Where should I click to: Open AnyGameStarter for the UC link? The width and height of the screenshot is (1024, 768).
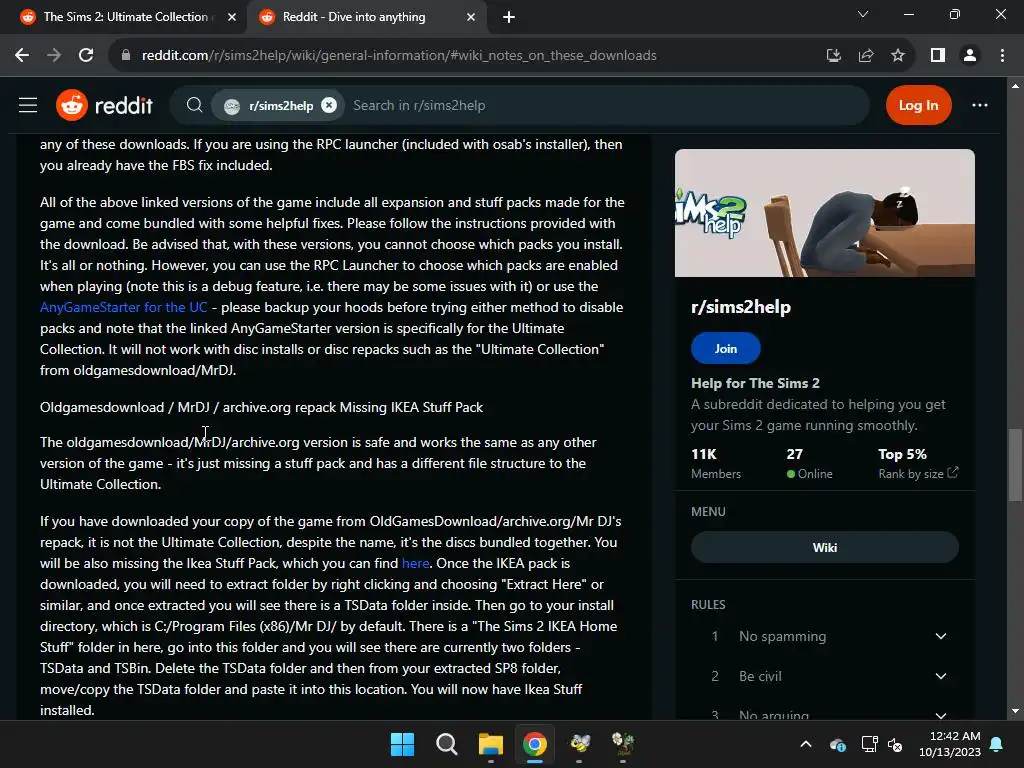point(123,307)
